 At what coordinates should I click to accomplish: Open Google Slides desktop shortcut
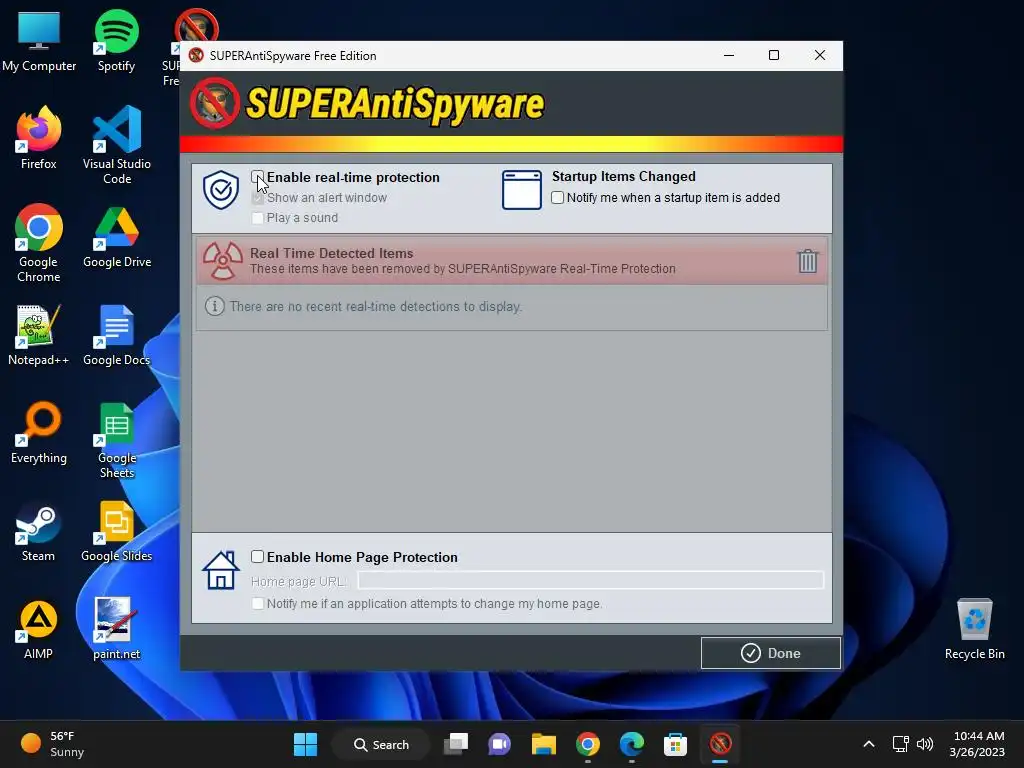click(x=117, y=530)
